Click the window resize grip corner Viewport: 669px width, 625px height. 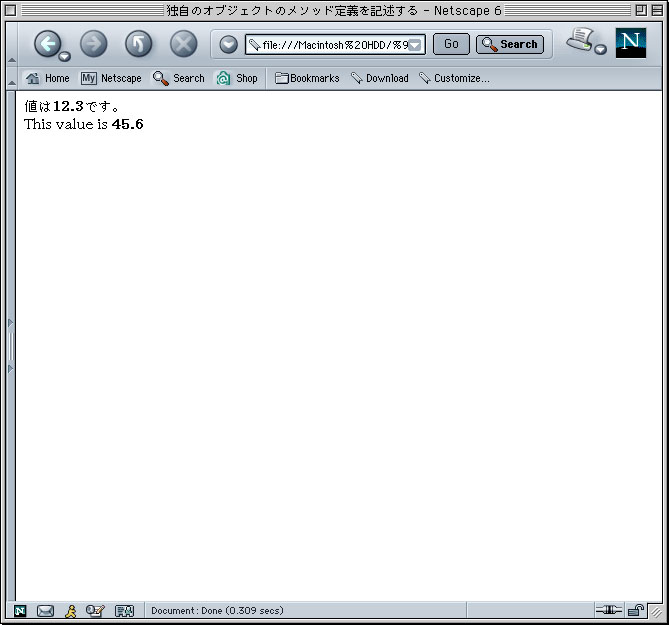656,612
